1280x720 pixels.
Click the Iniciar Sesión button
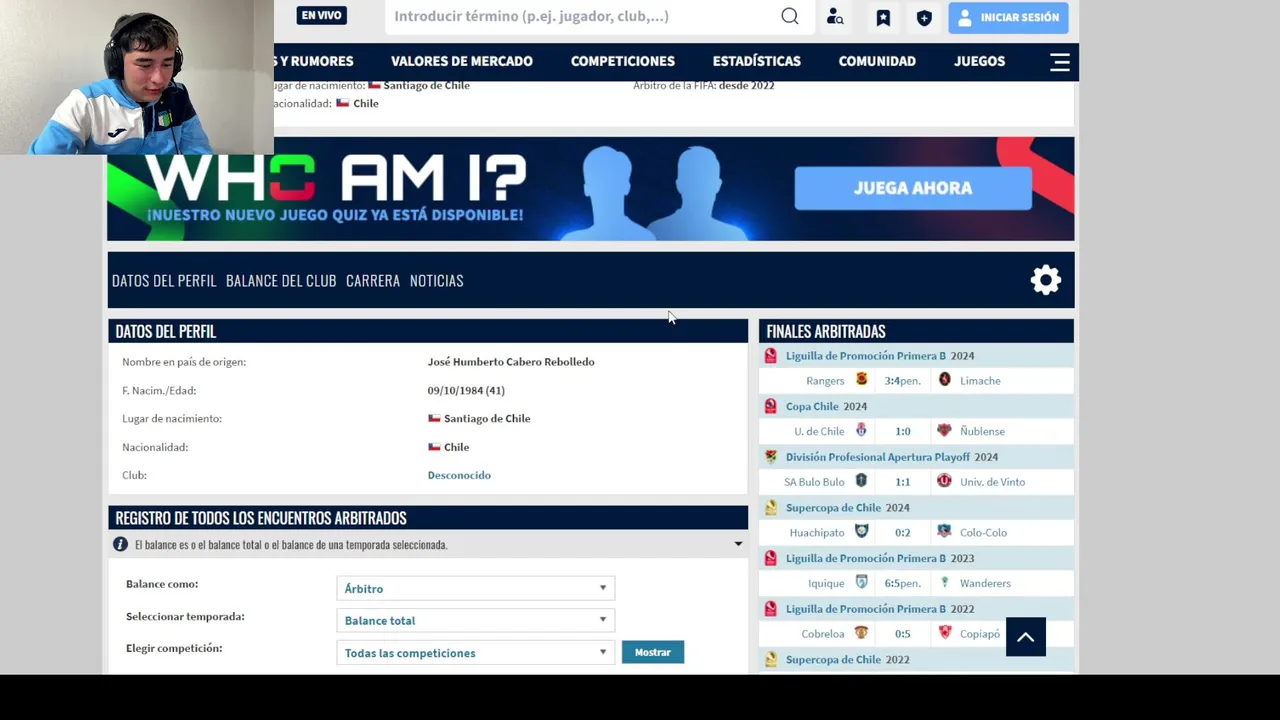pyautogui.click(x=1008, y=17)
